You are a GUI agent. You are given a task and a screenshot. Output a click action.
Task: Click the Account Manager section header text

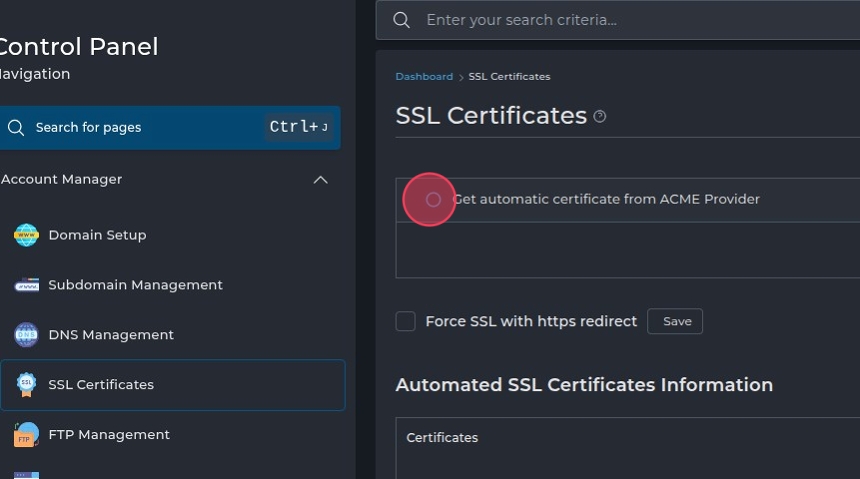(62, 180)
